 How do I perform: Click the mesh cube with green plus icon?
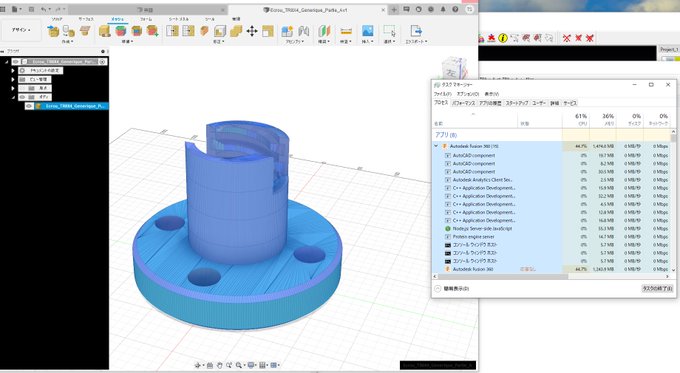click(152, 31)
